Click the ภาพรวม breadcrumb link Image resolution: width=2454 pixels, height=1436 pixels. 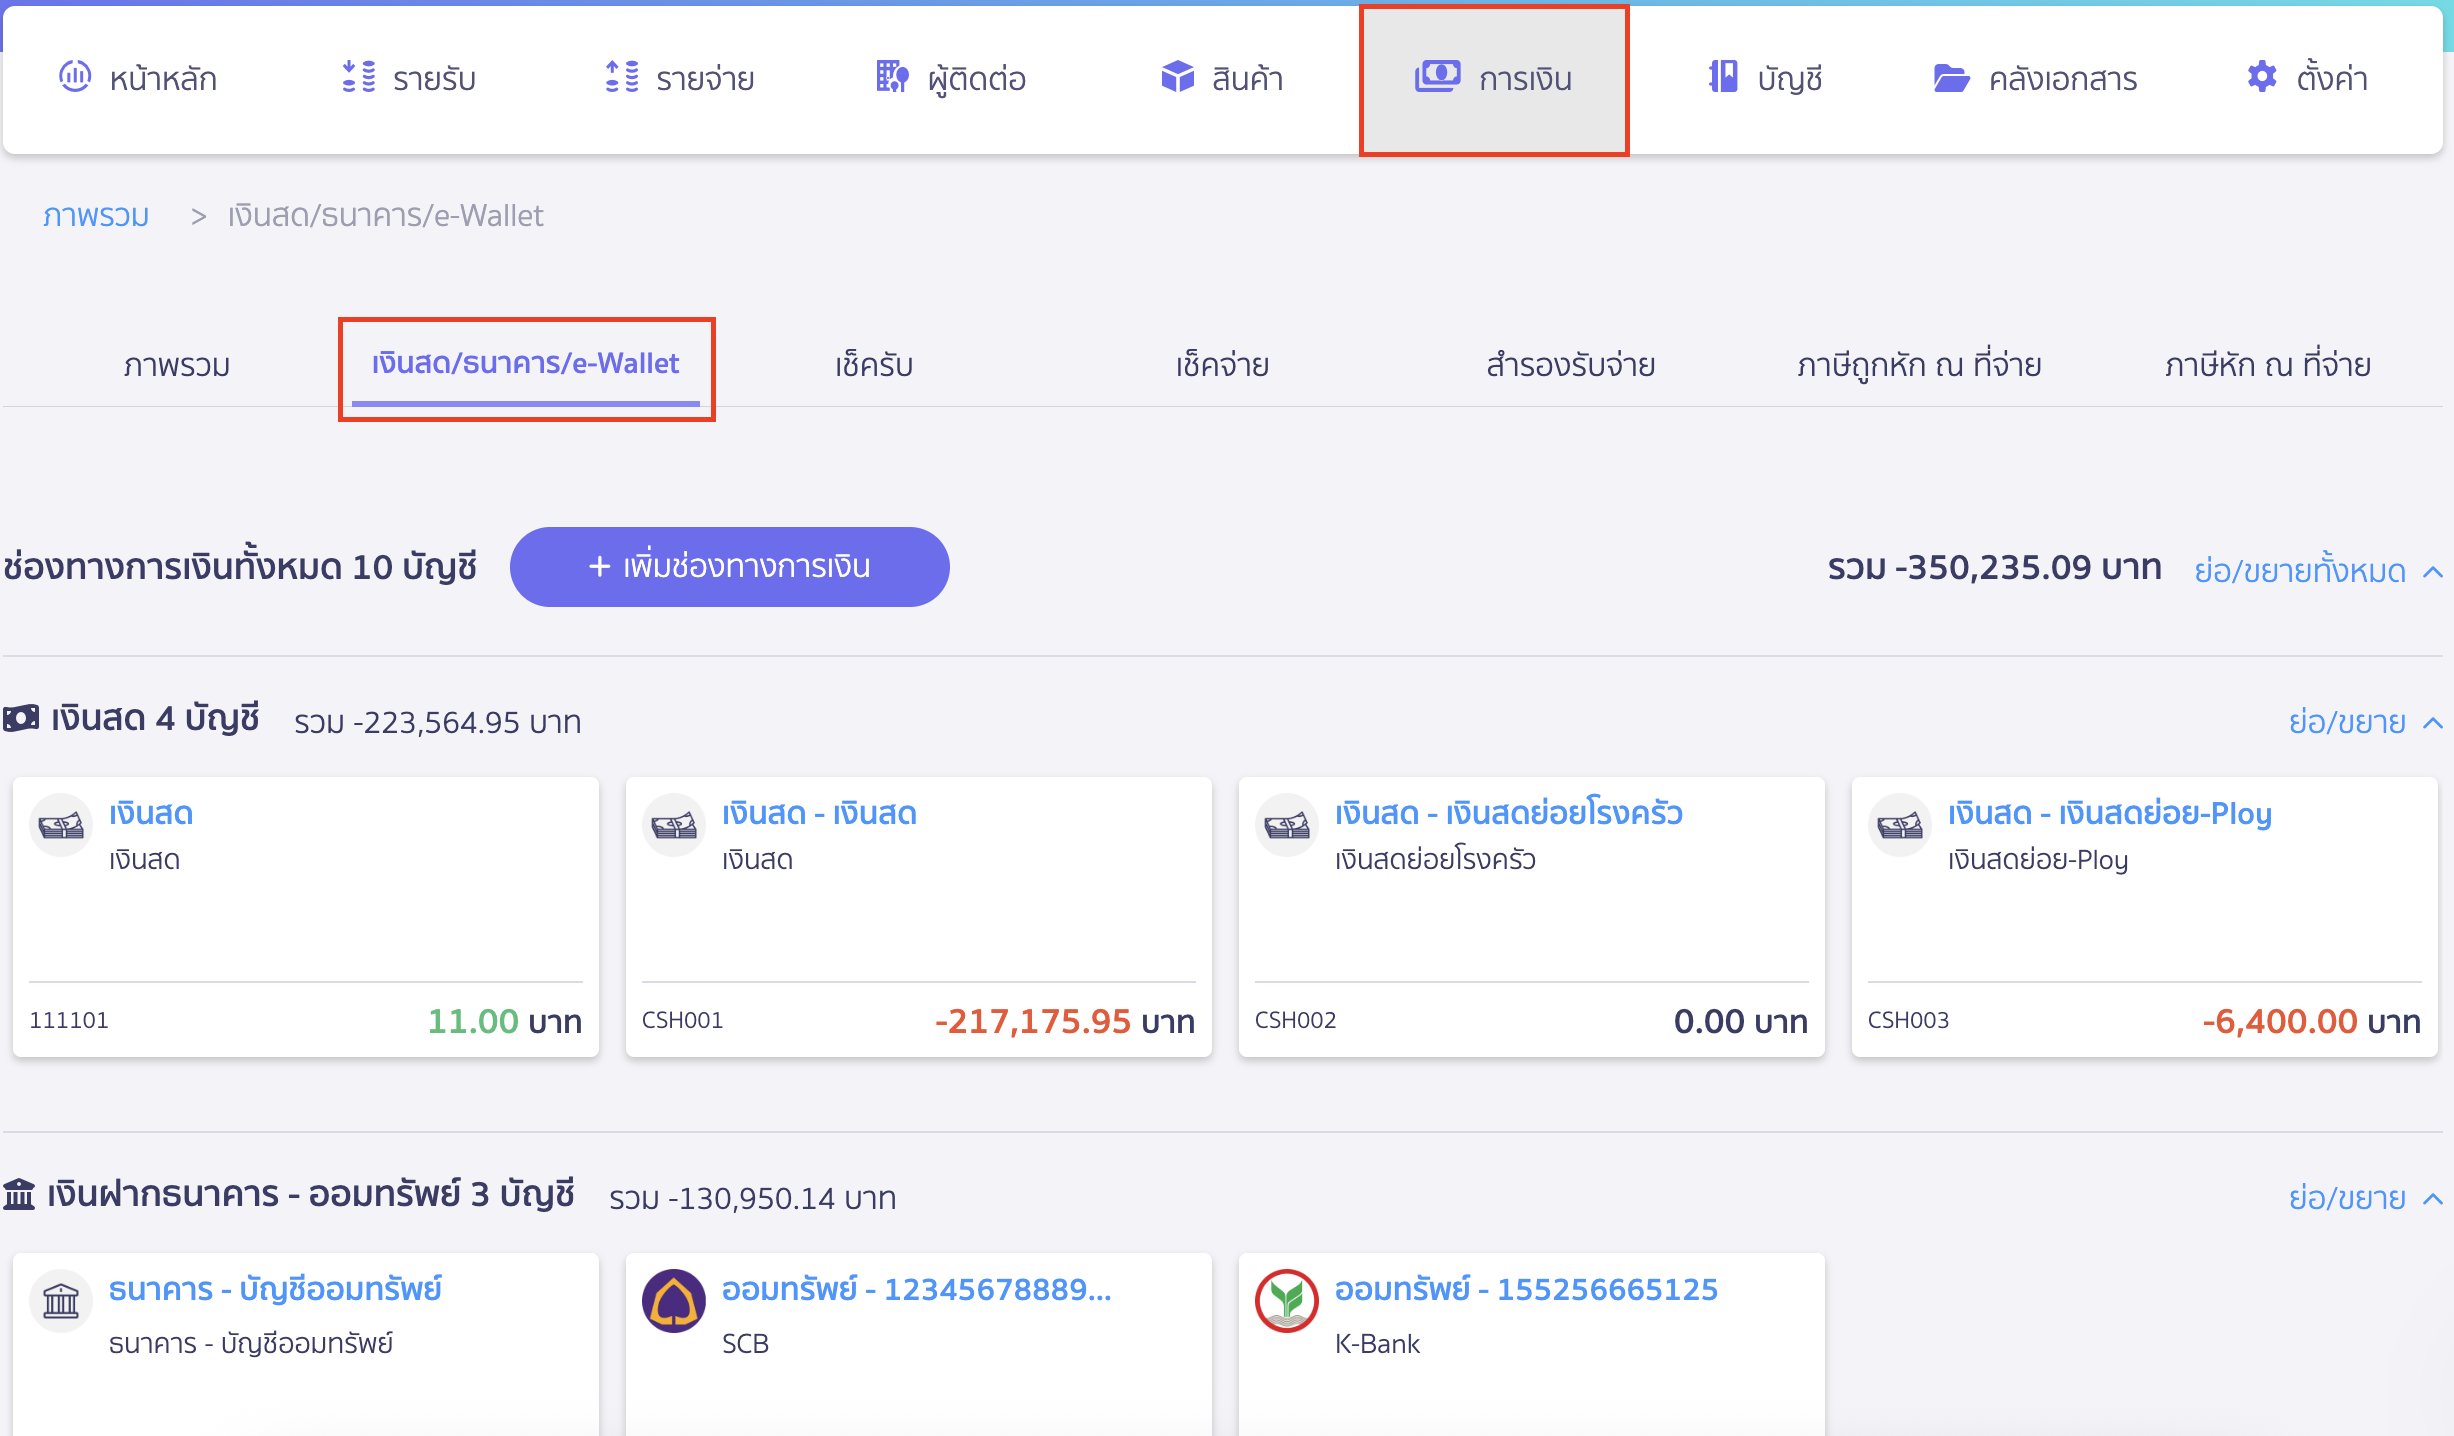(x=96, y=215)
